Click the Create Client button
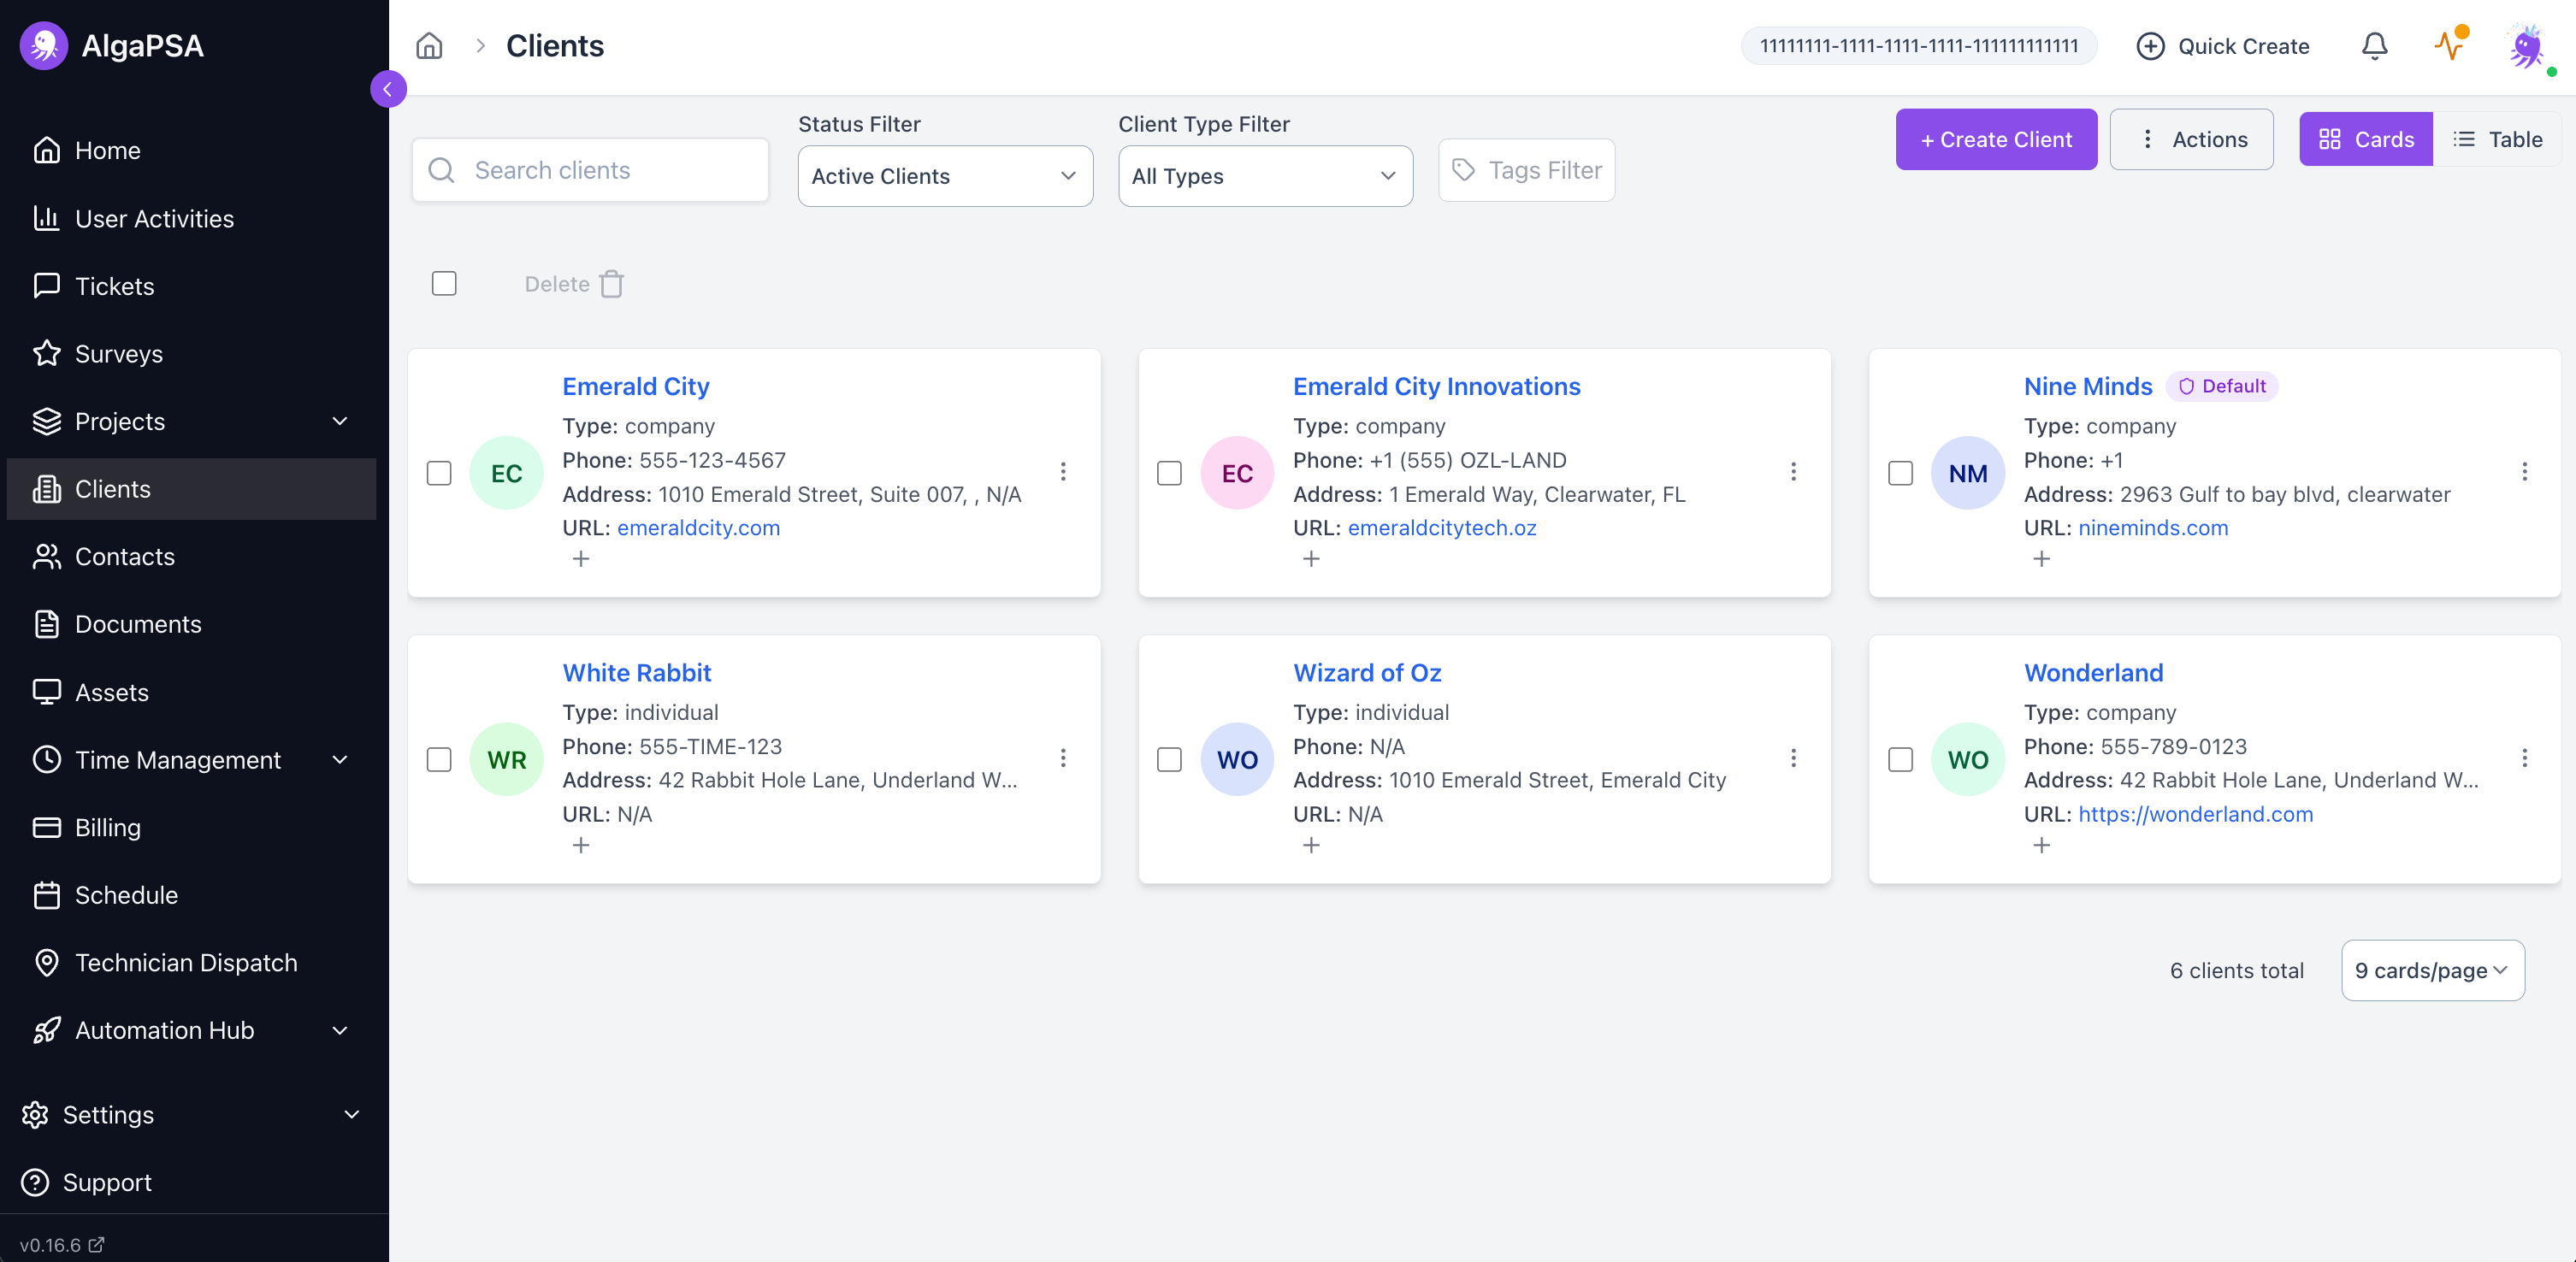 point(1995,139)
